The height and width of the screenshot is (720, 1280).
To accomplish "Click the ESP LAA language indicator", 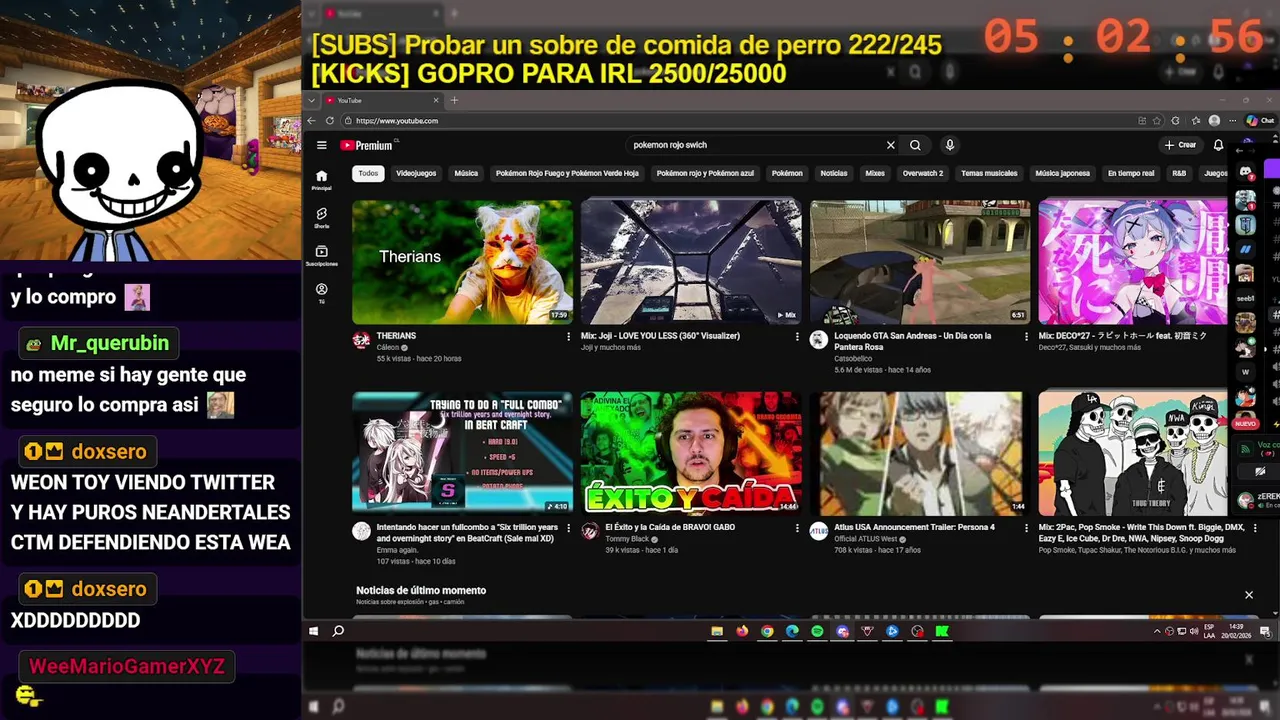I will pos(1209,631).
